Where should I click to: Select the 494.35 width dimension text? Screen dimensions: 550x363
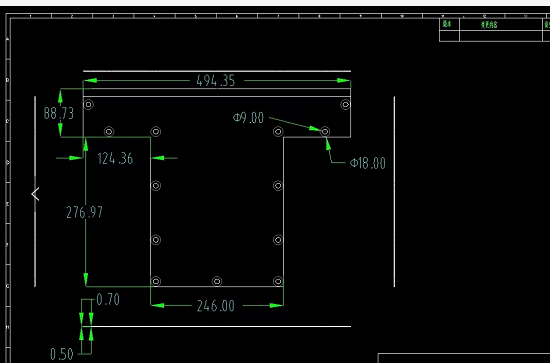[215, 81]
